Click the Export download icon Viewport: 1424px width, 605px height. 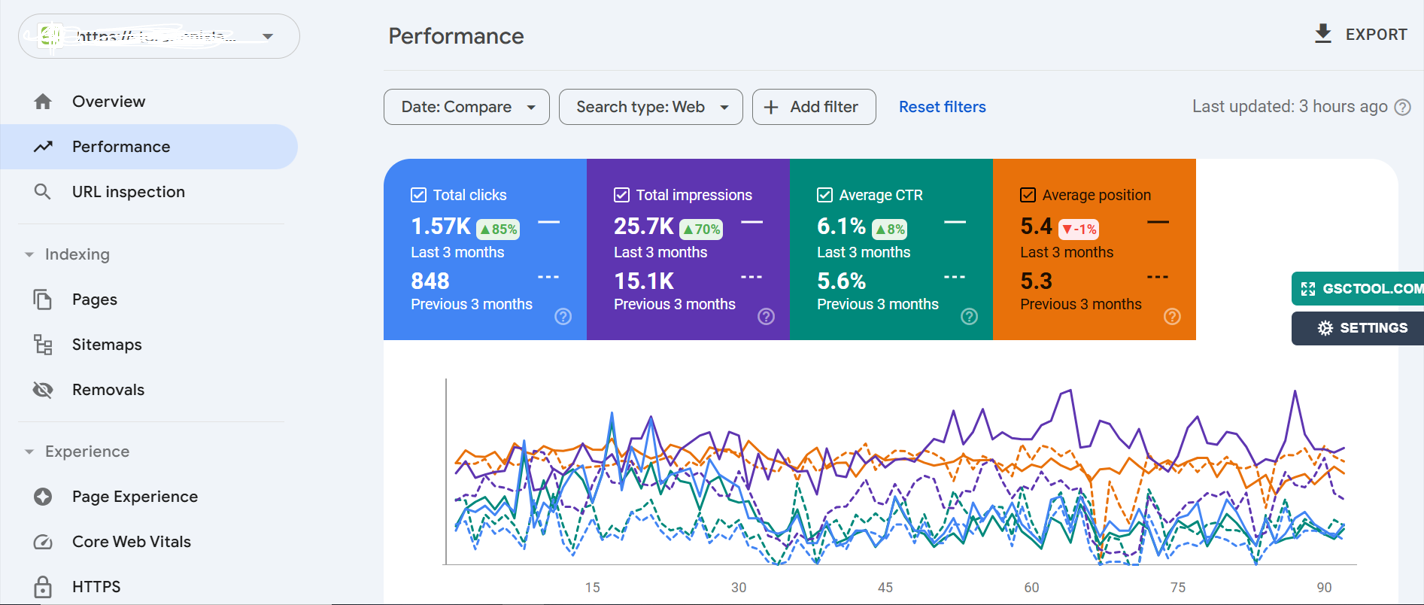tap(1322, 34)
